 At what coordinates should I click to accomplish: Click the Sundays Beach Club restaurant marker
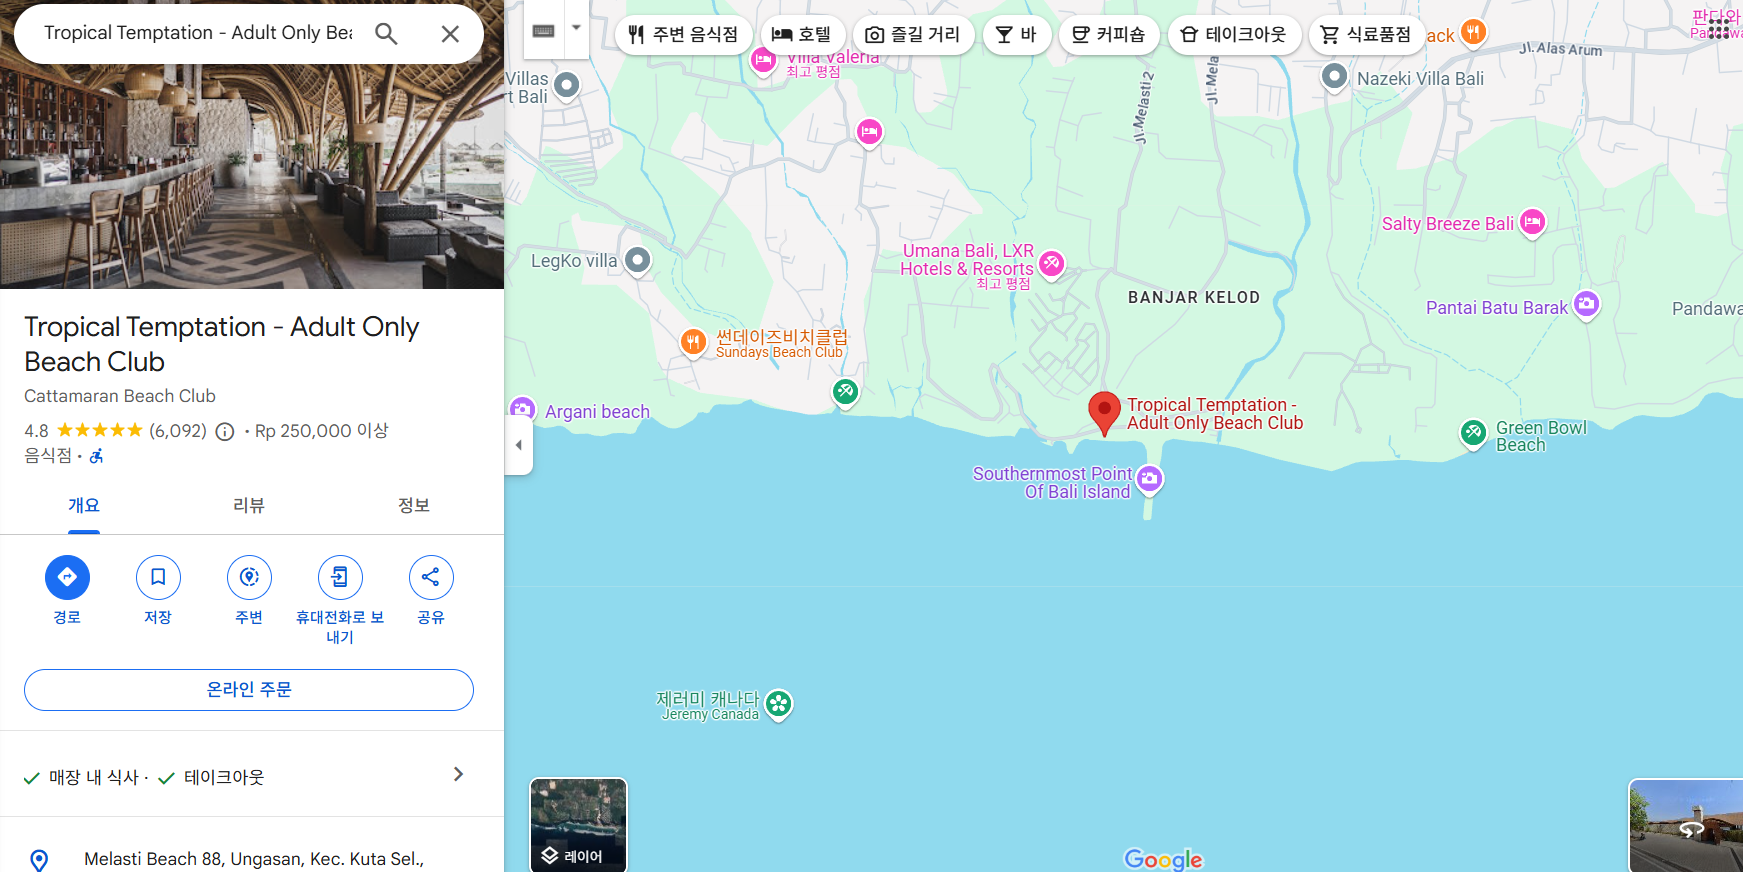coord(693,342)
